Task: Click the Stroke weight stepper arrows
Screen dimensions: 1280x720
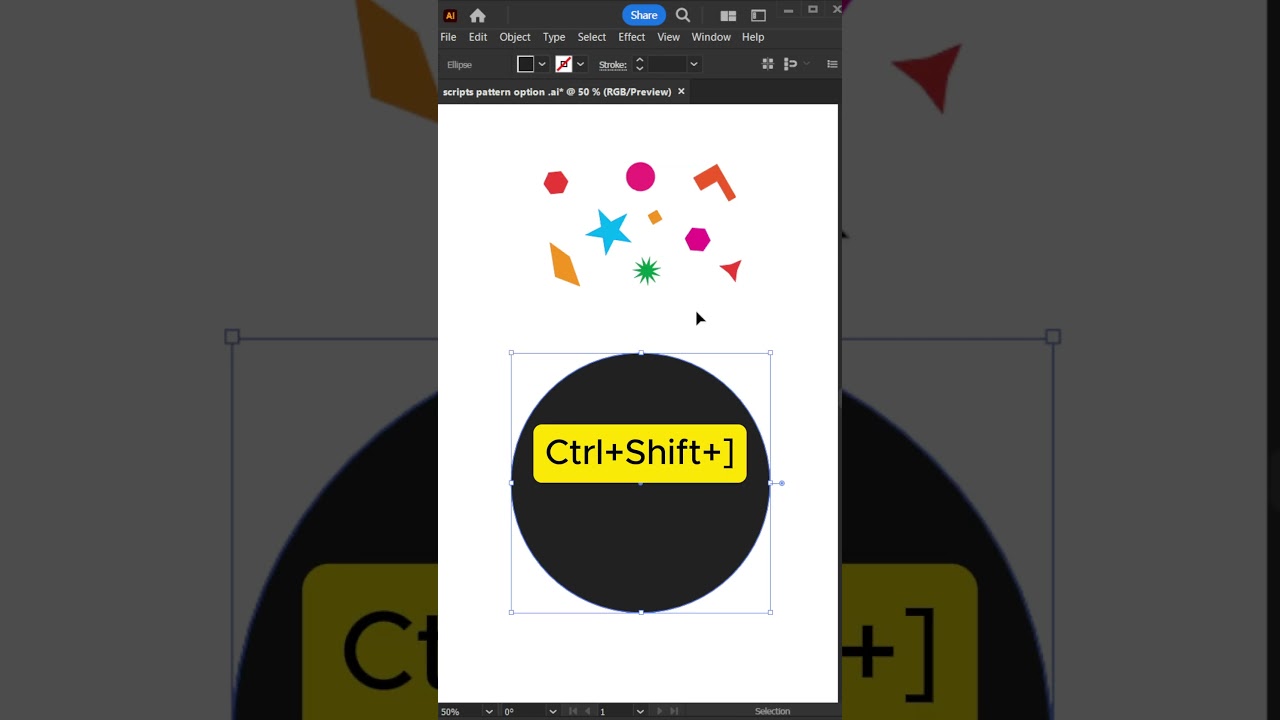Action: point(639,64)
